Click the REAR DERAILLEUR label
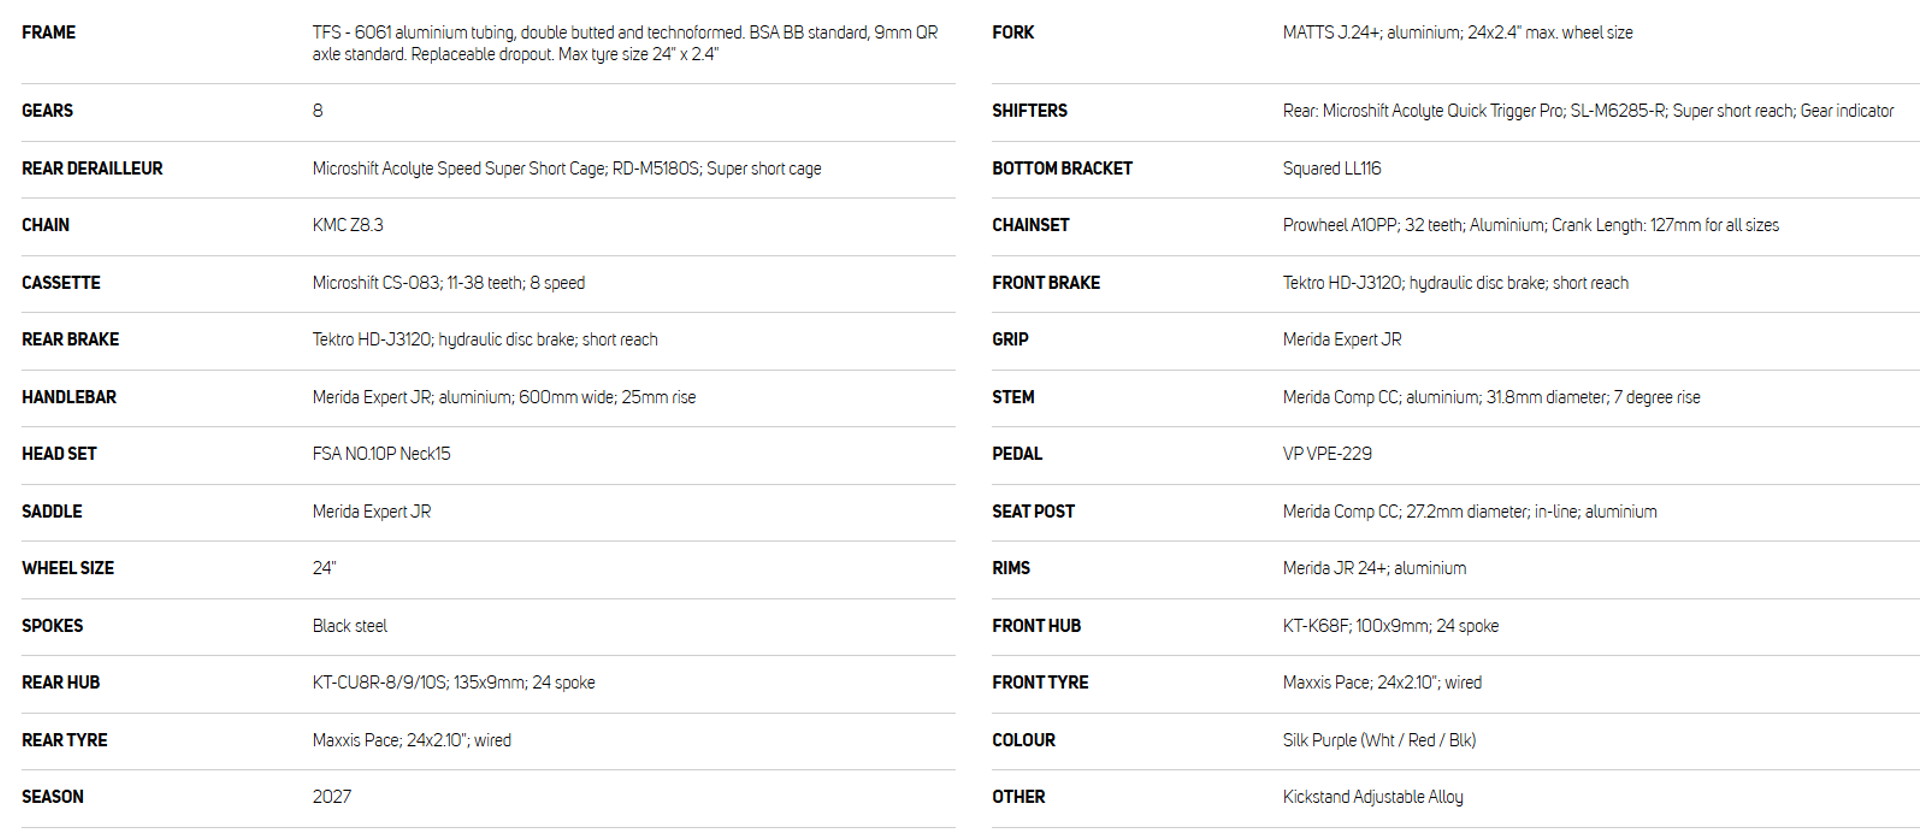 92,168
